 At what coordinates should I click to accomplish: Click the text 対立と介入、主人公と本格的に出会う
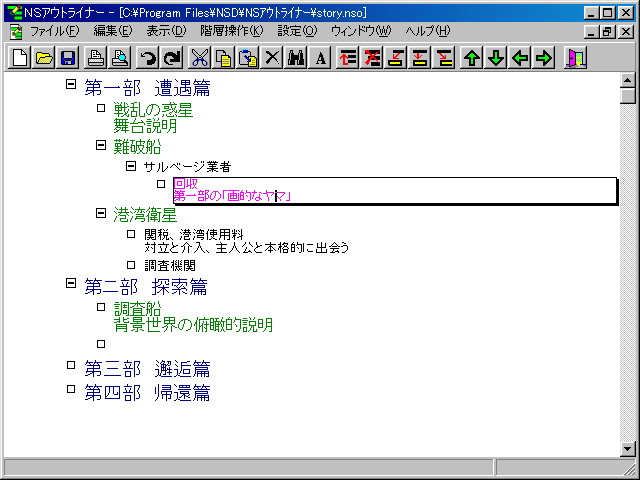pos(247,247)
